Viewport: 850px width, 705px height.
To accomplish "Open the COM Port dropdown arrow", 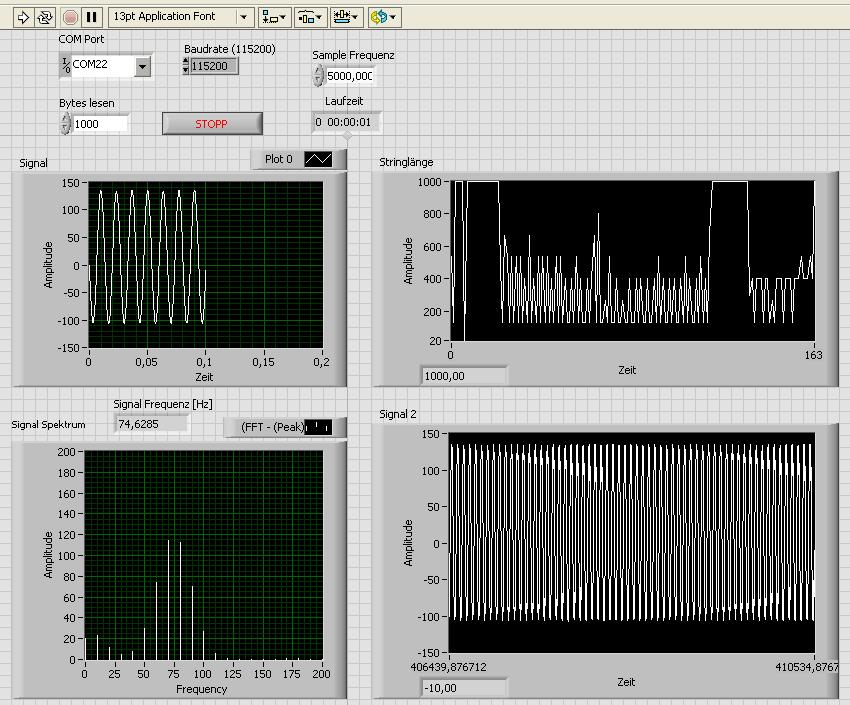I will pyautogui.click(x=142, y=66).
